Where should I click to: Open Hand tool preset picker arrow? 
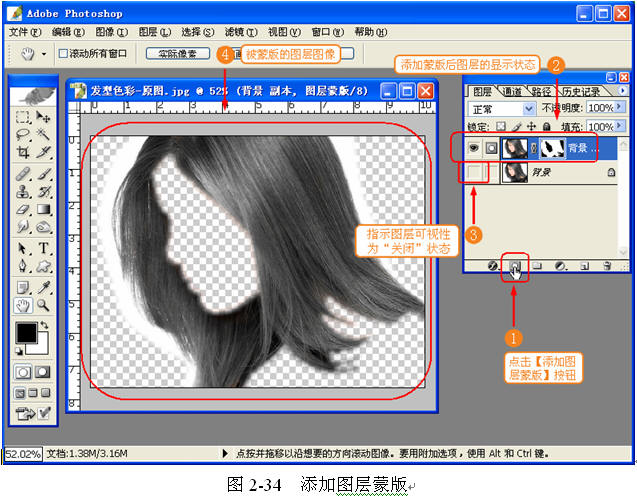[x=44, y=54]
